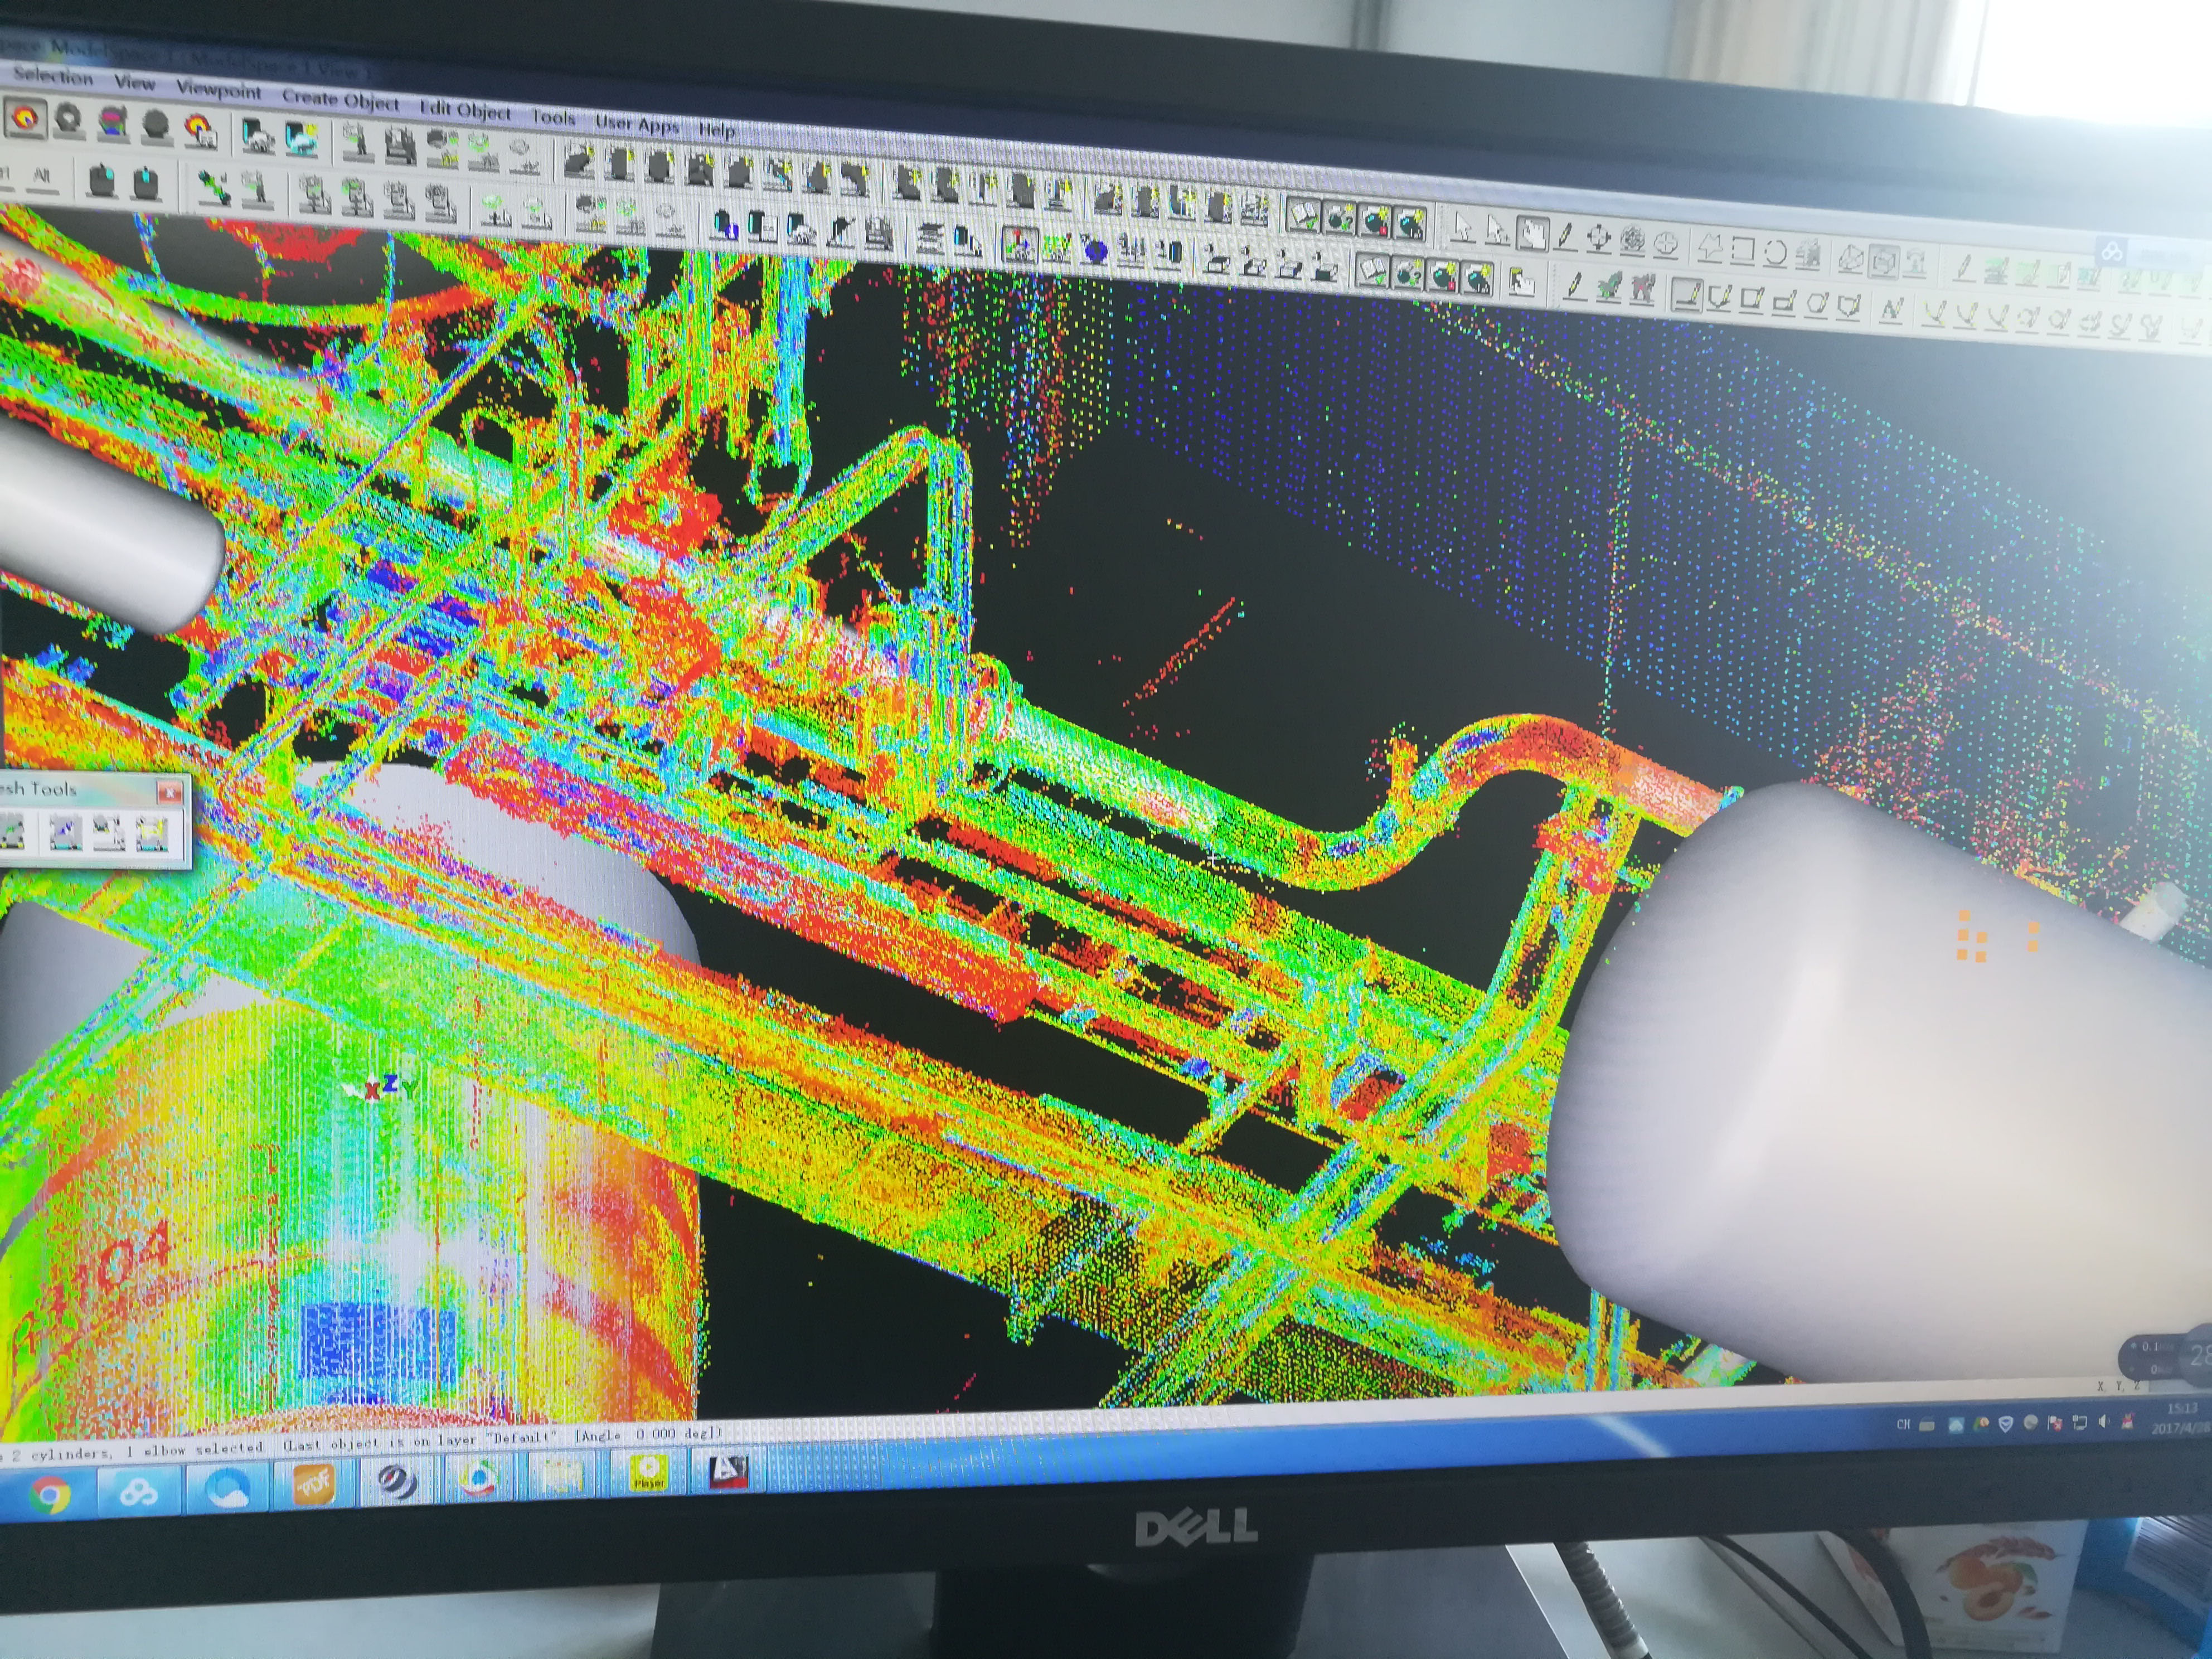Click the All button in the toolbar
The width and height of the screenshot is (2212, 1659).
[x=41, y=176]
